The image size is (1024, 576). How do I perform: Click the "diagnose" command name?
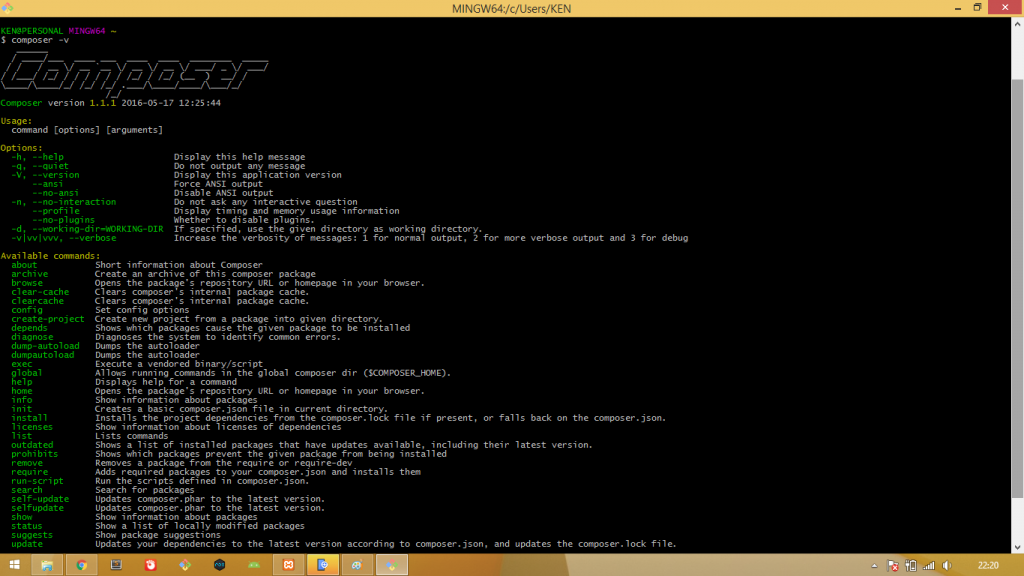[32, 337]
